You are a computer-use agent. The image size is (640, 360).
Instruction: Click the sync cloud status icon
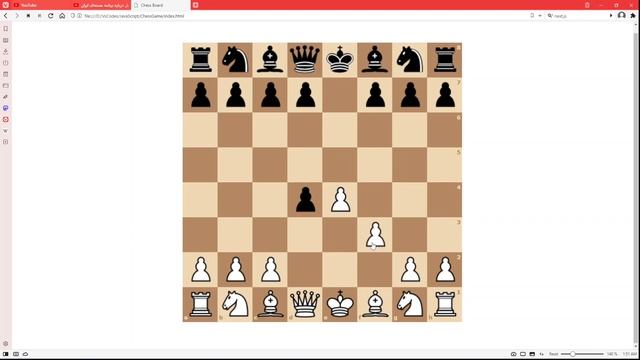pos(25,354)
